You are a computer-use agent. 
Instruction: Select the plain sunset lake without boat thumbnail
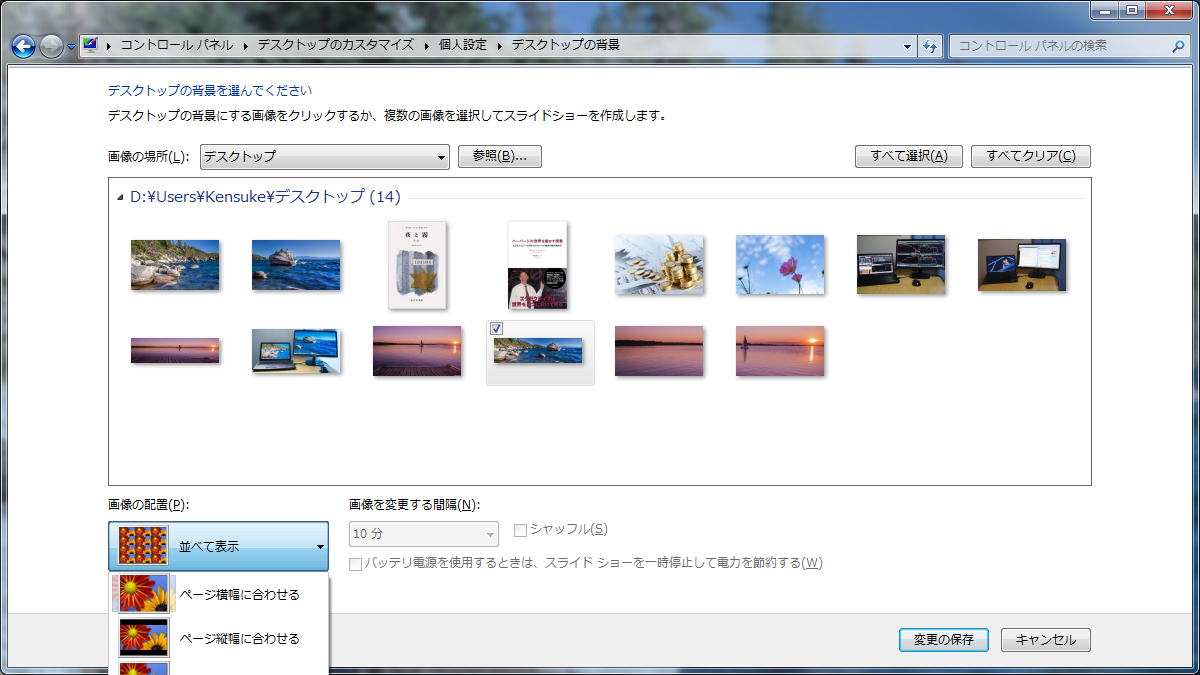point(659,351)
